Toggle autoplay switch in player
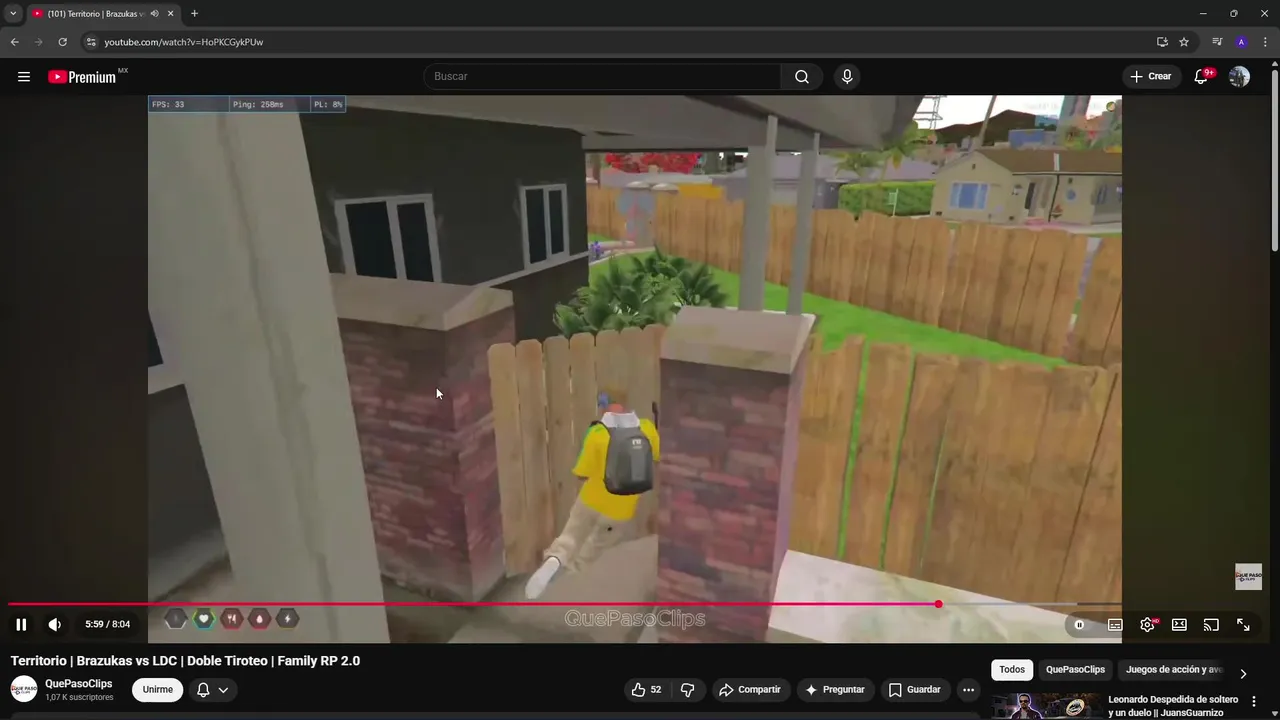Viewport: 1280px width, 720px height. (x=1079, y=625)
